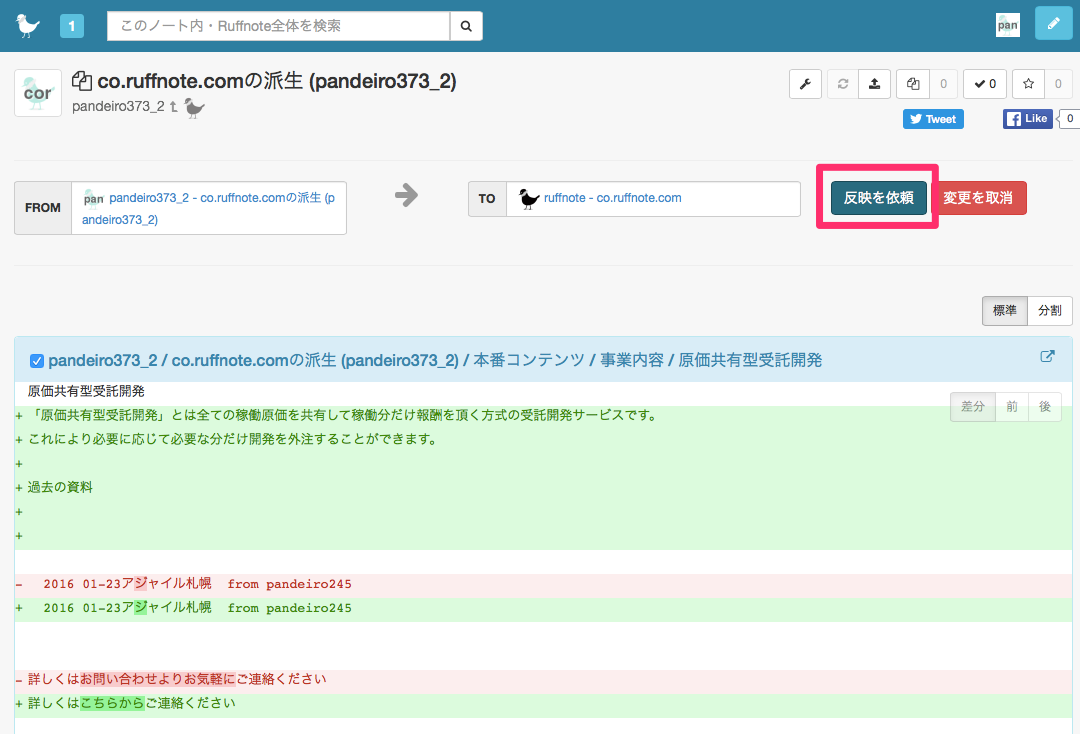Image resolution: width=1080 pixels, height=734 pixels.
Task: Select the 標準 diff layout
Action: point(1004,311)
